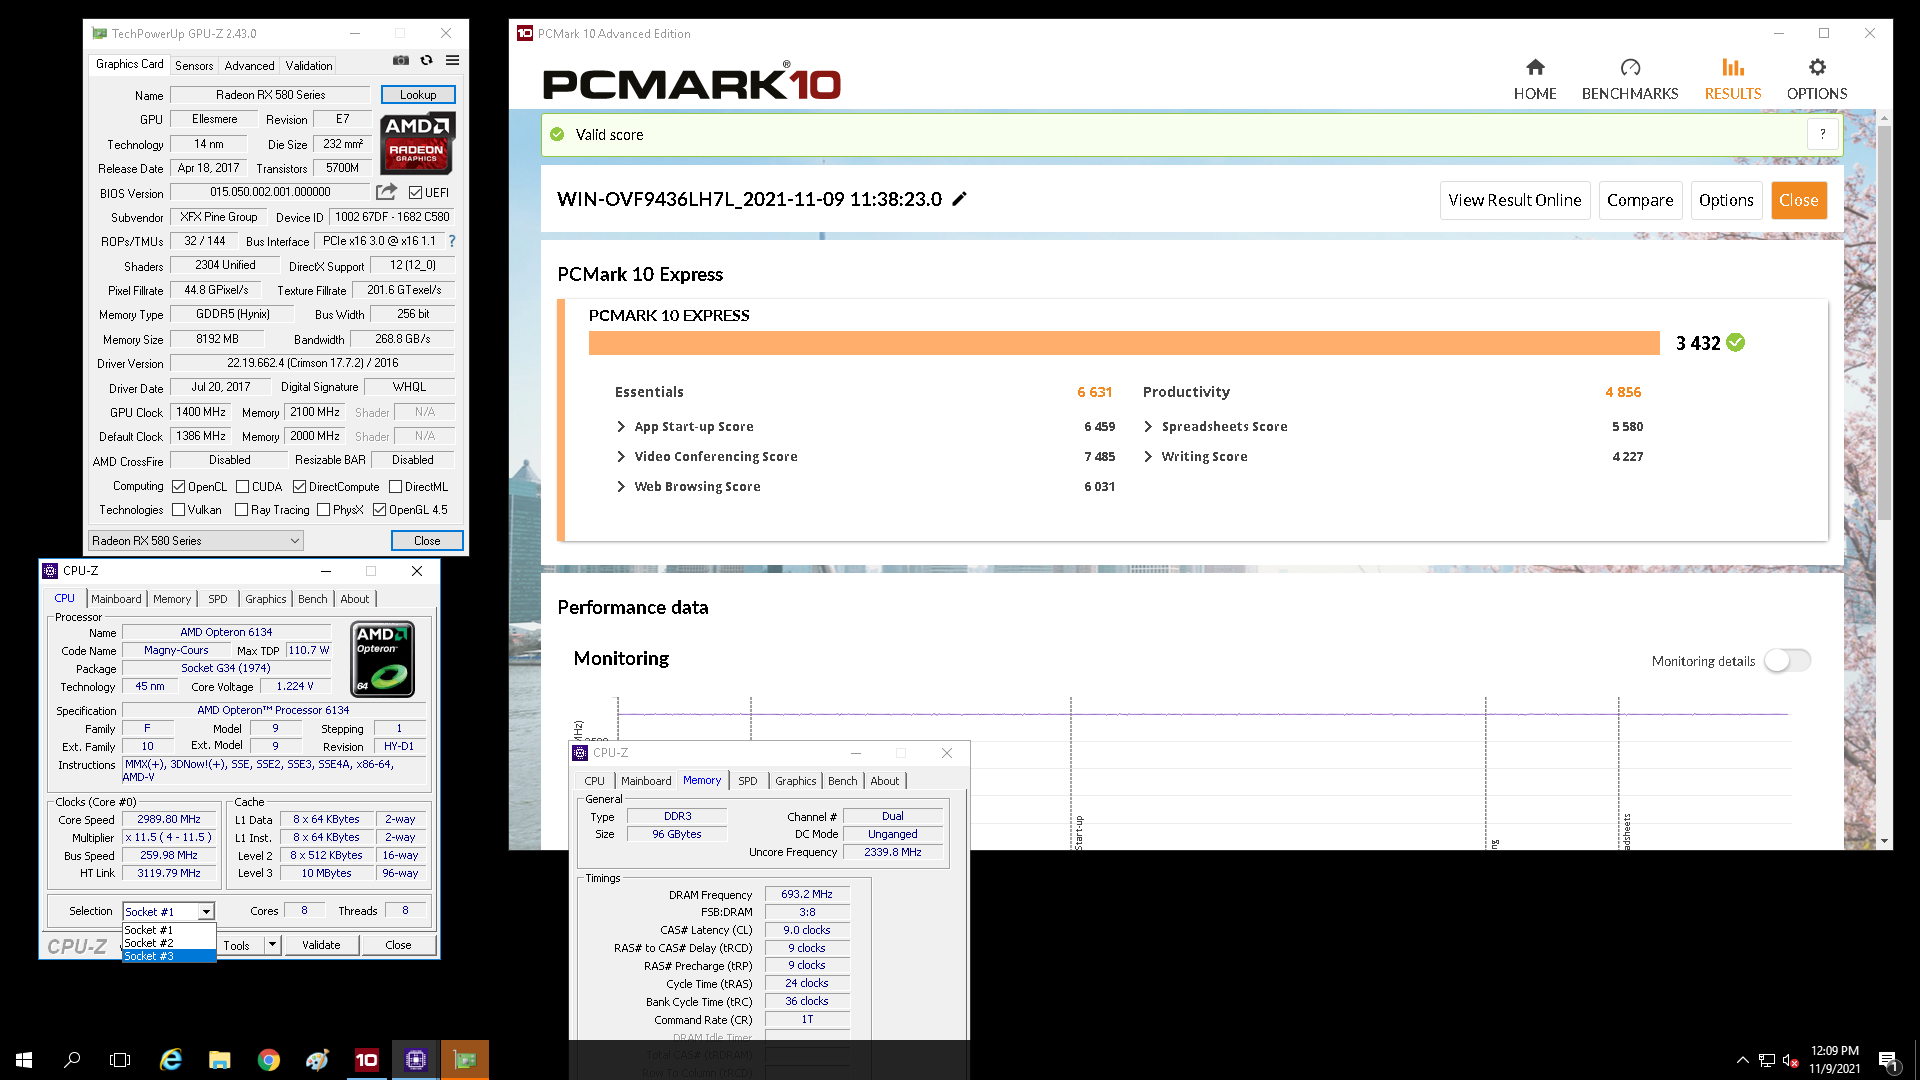1920x1080 pixels.
Task: Toggle Ray Tracing checkbox
Action: click(241, 510)
